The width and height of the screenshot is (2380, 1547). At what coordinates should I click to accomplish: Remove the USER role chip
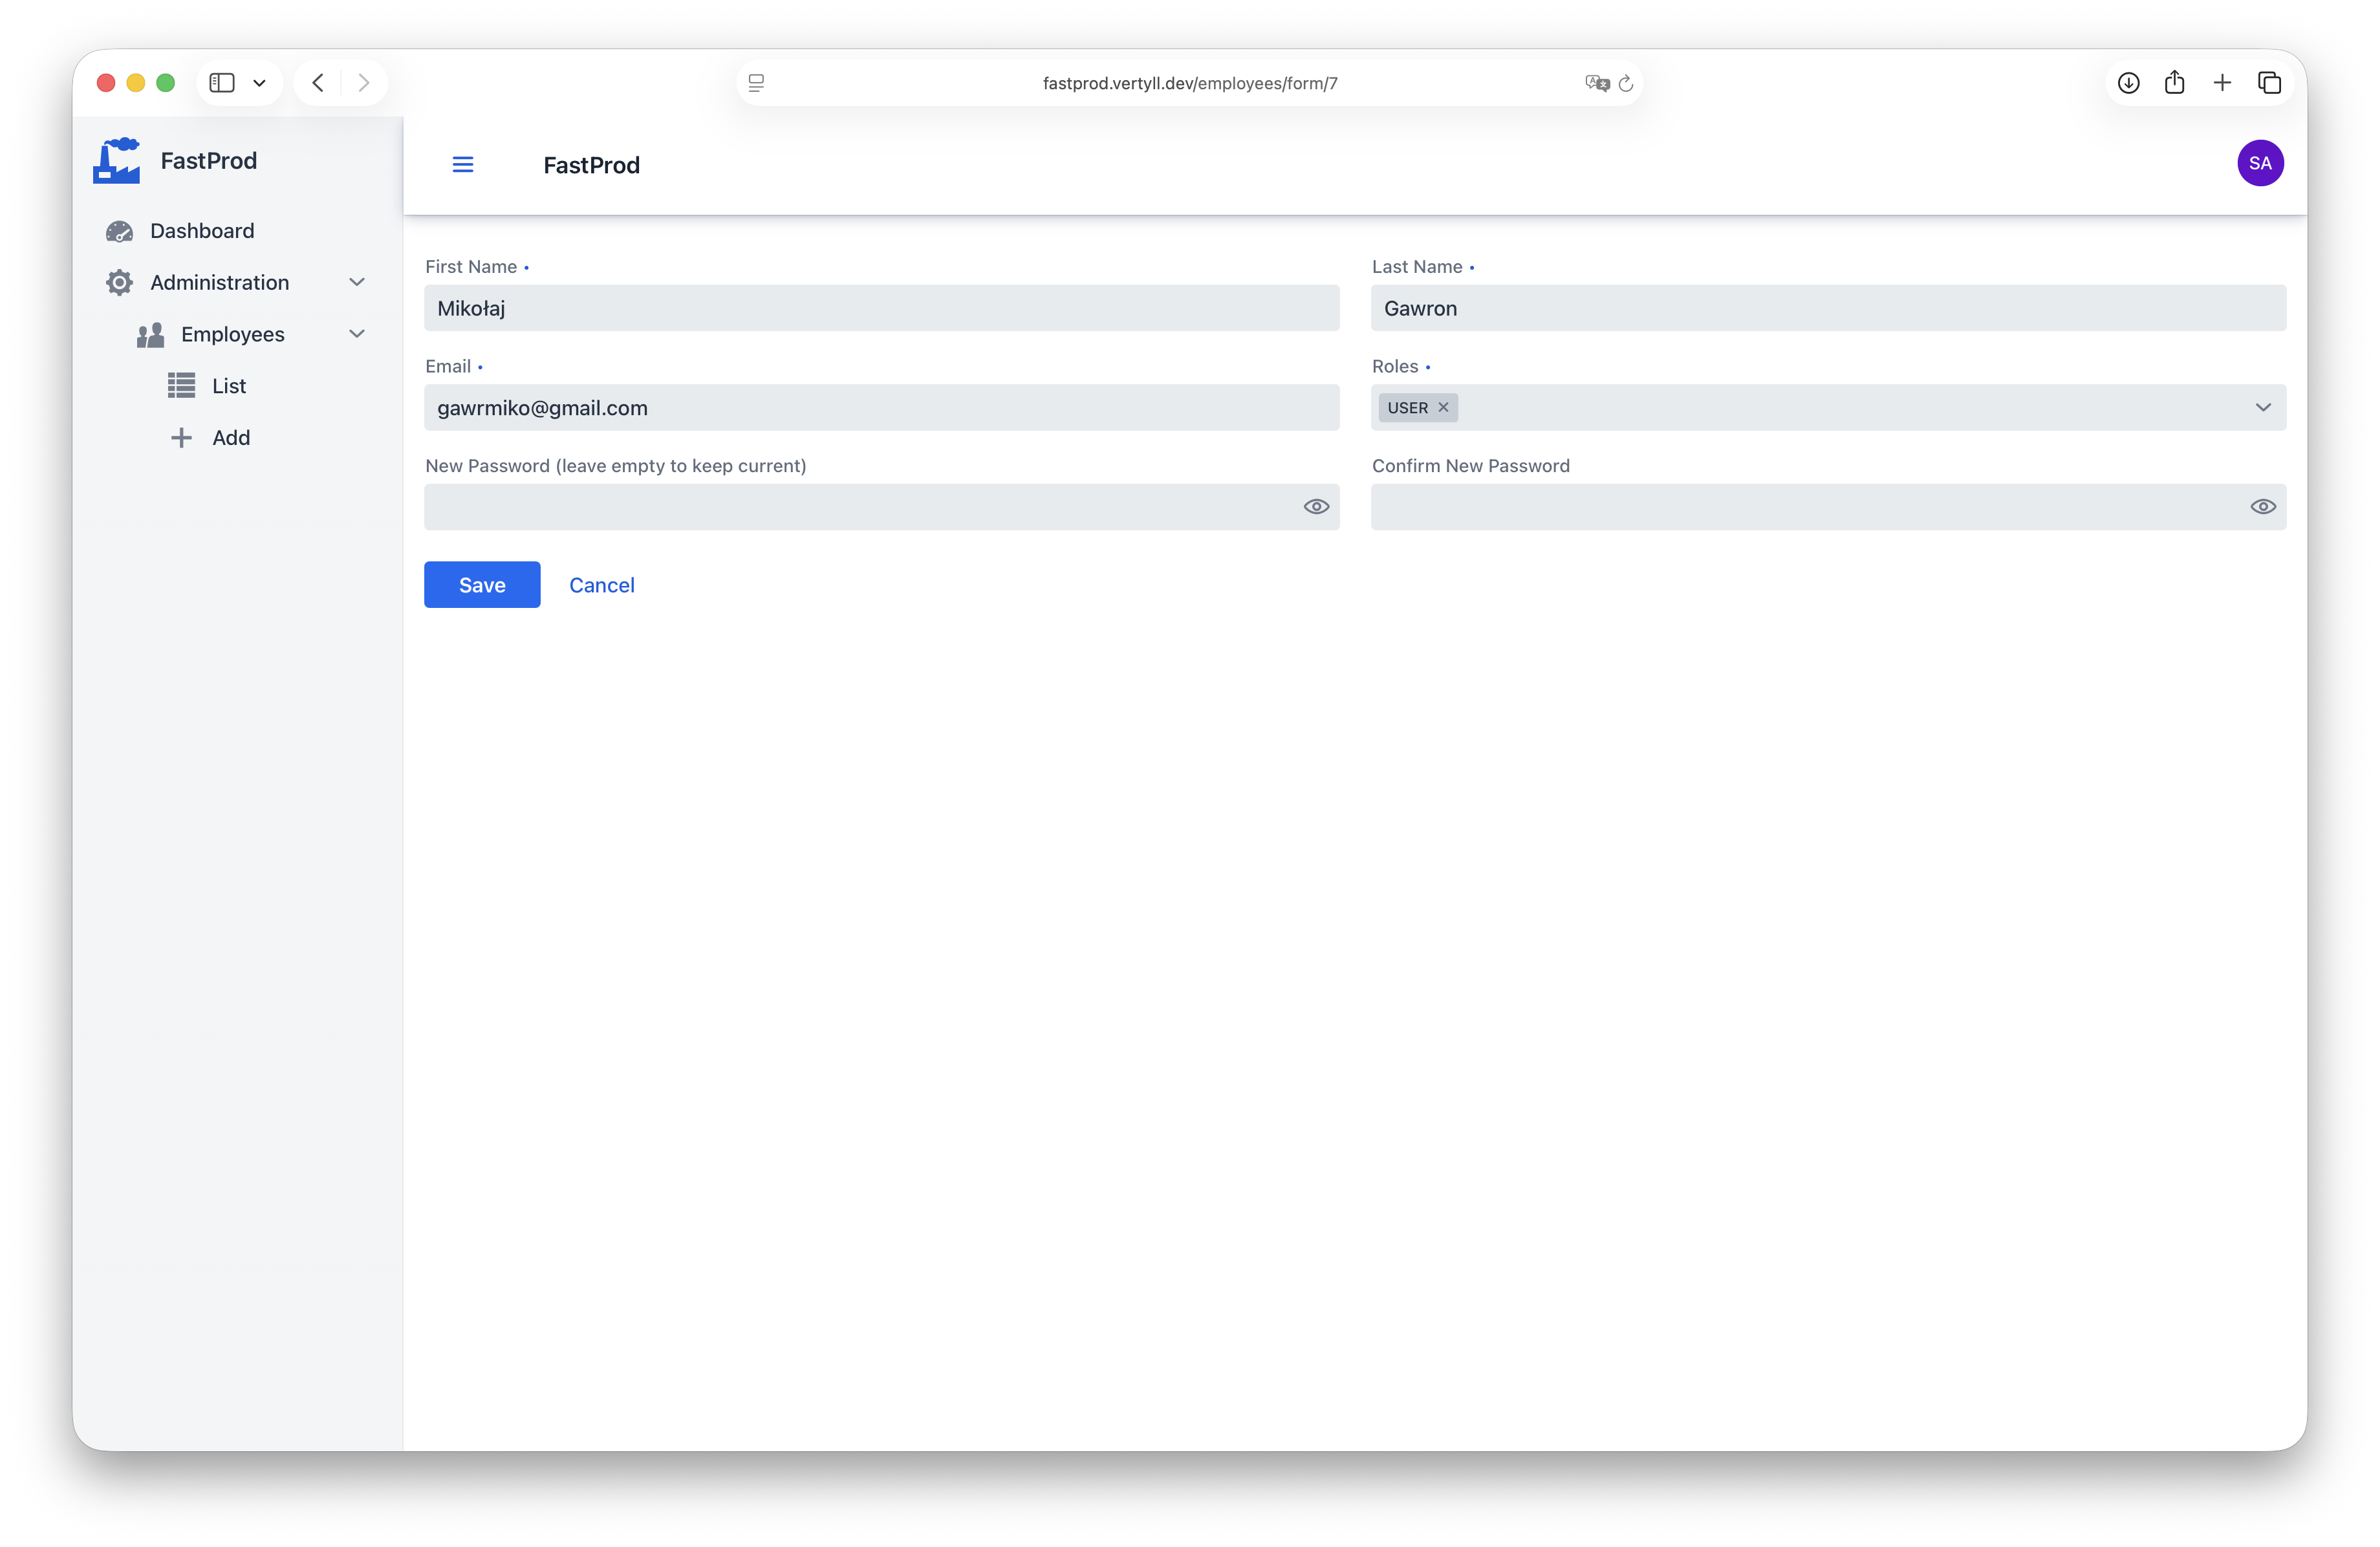pos(1443,407)
